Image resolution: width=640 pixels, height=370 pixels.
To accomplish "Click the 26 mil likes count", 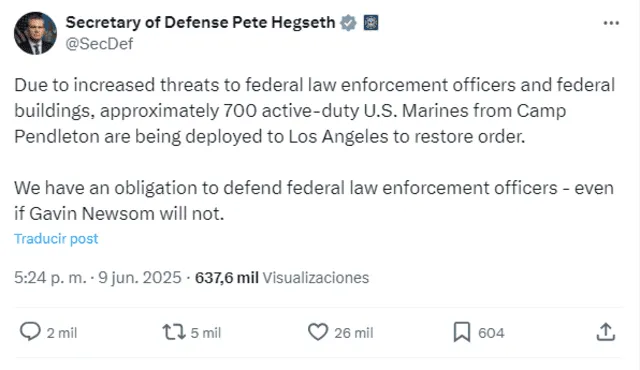I will (x=353, y=333).
